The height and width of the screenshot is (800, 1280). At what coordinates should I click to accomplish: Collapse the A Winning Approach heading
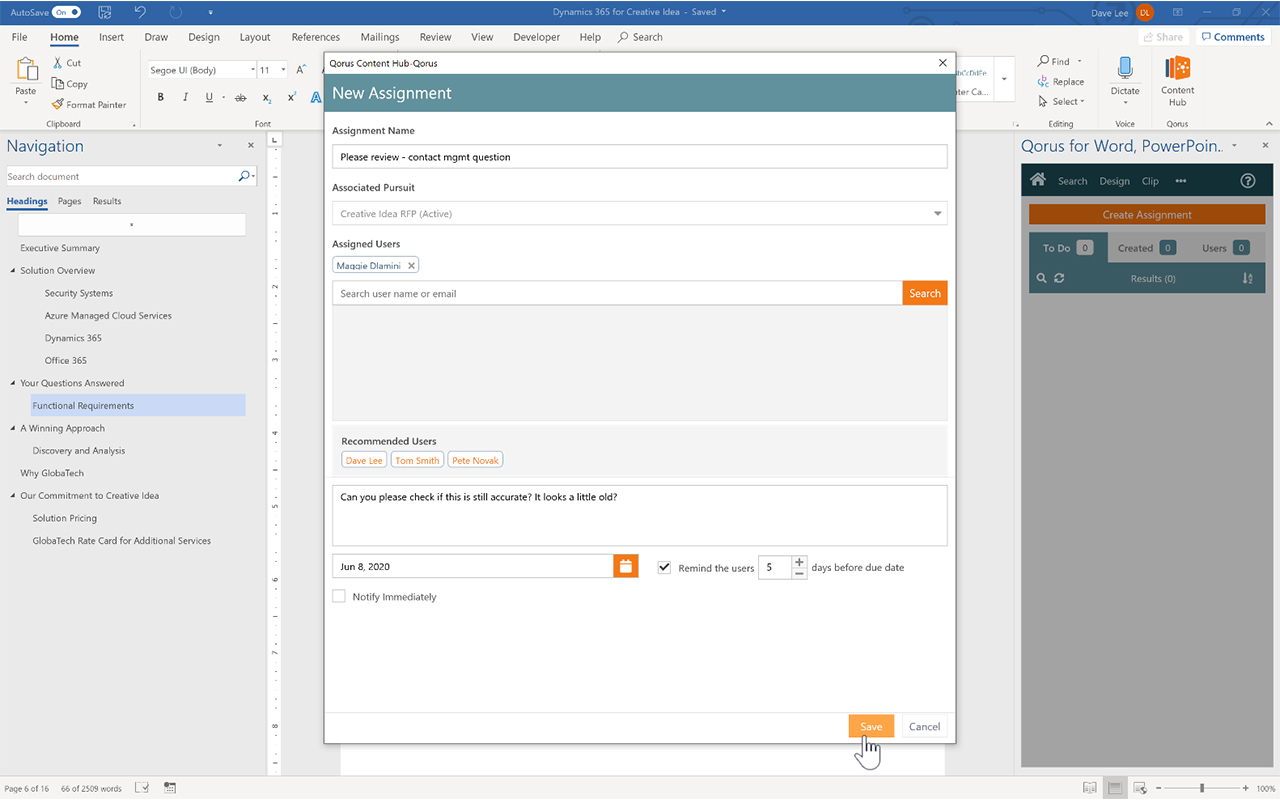point(12,428)
